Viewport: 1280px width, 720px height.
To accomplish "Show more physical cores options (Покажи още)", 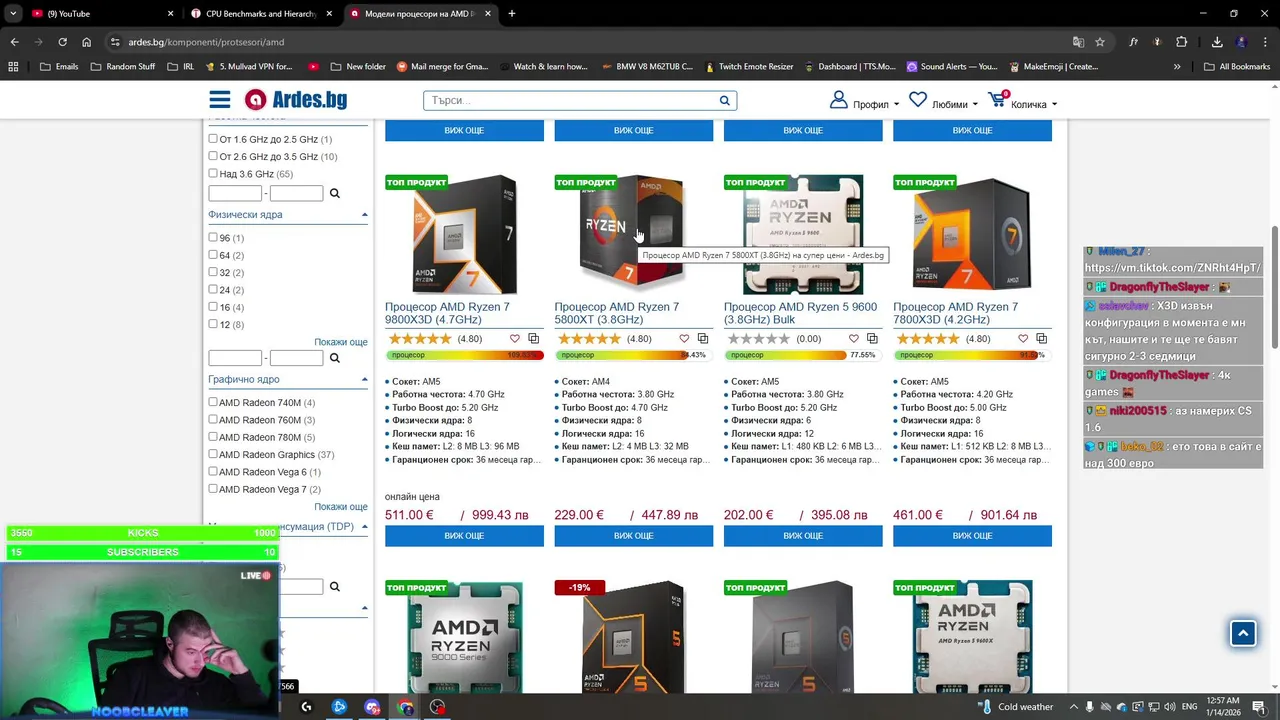I will [x=341, y=342].
